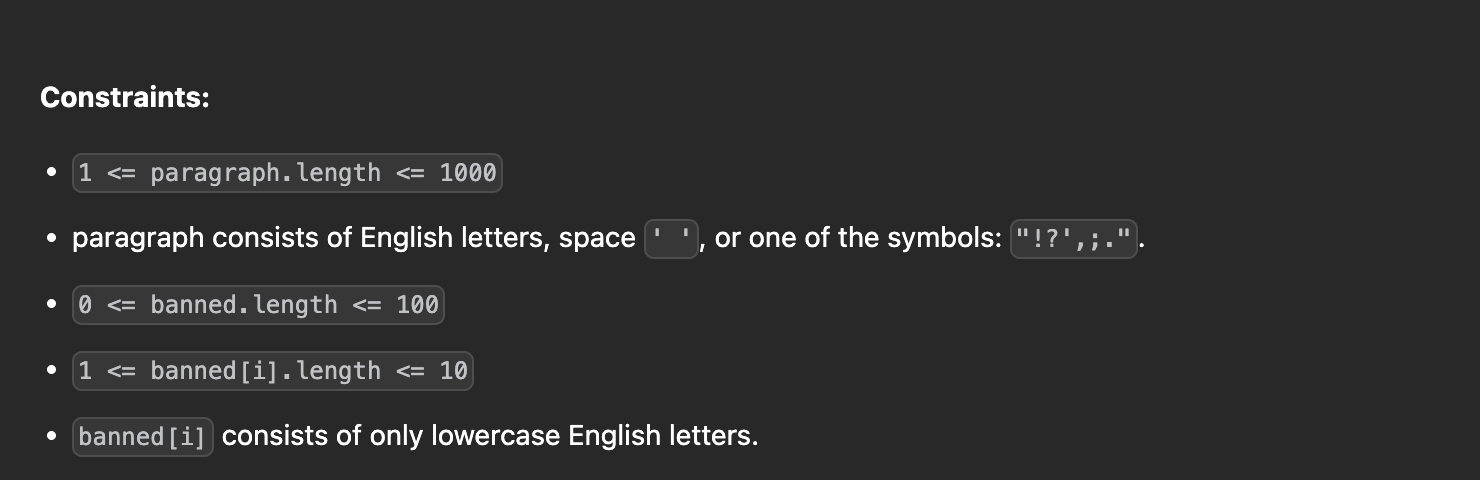
Task: Click "banned[i].length" in the fourth constraint
Action: [x=266, y=371]
